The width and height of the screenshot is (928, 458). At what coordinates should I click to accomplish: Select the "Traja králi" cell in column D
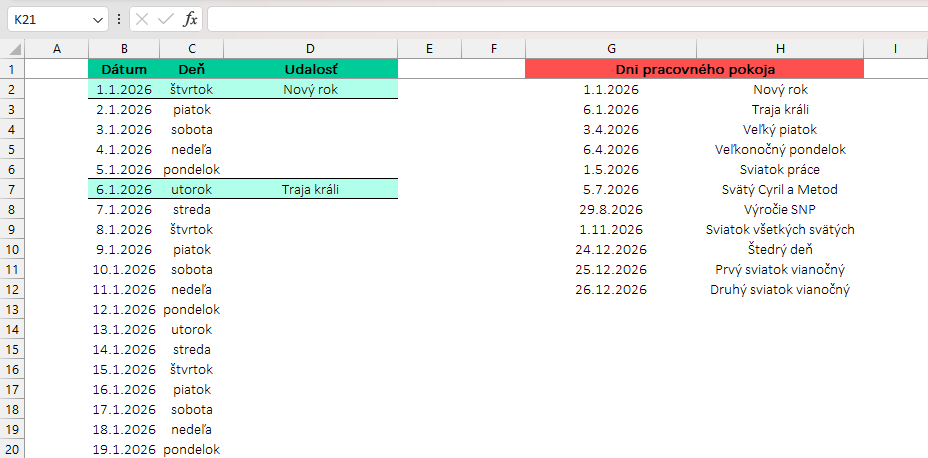click(x=310, y=189)
